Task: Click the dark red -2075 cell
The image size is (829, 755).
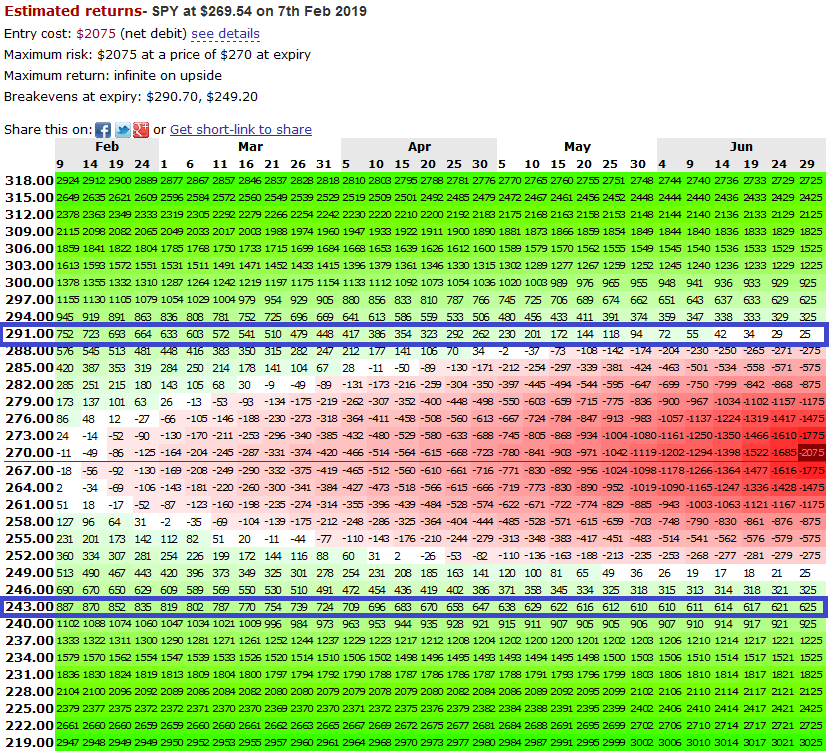Action: (x=811, y=453)
